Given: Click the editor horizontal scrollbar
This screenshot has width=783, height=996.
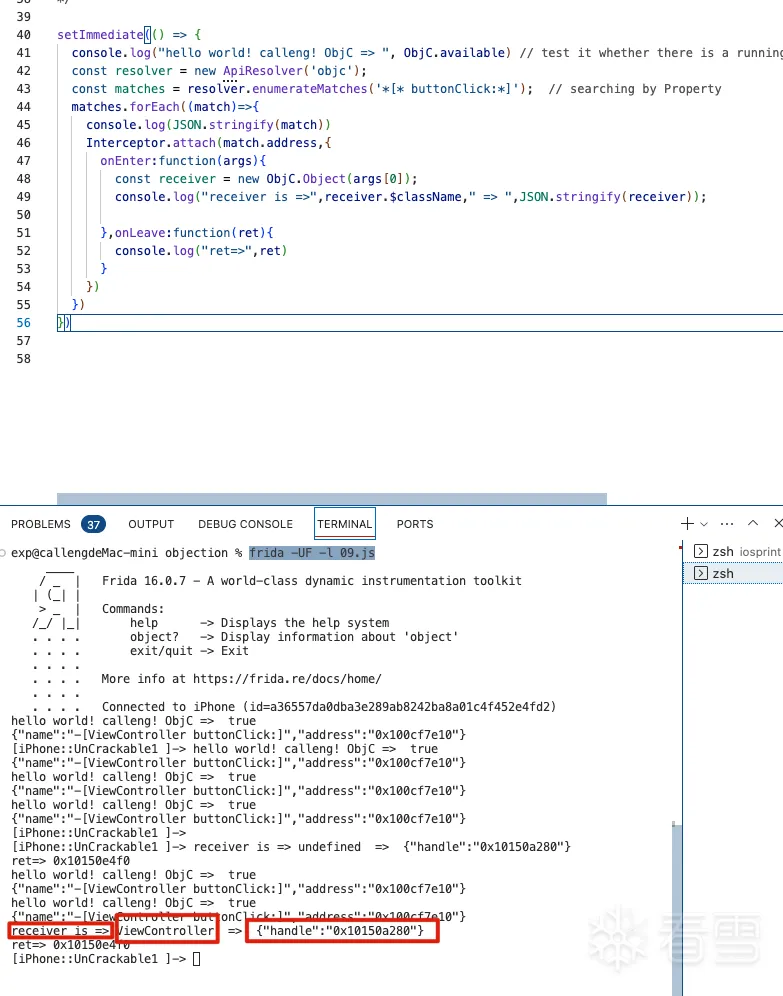Looking at the screenshot, I should [331, 499].
